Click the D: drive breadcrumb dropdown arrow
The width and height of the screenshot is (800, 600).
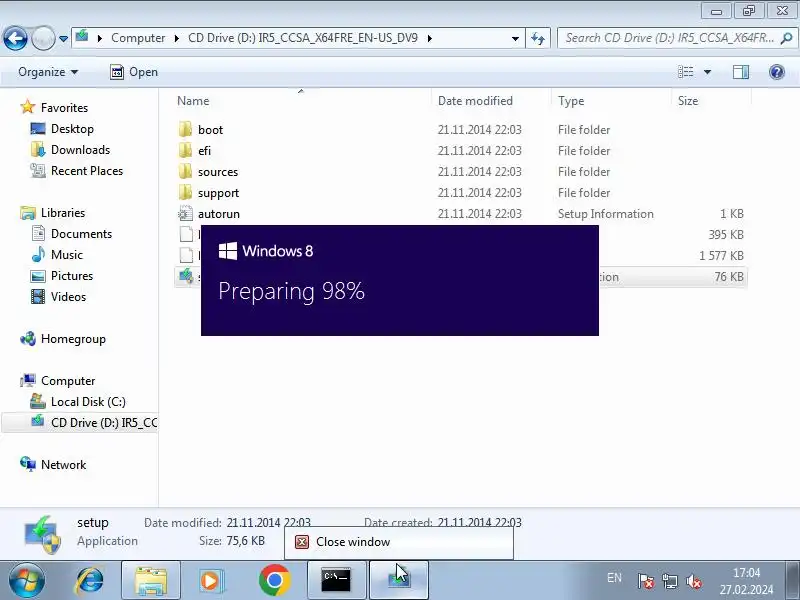(x=430, y=38)
